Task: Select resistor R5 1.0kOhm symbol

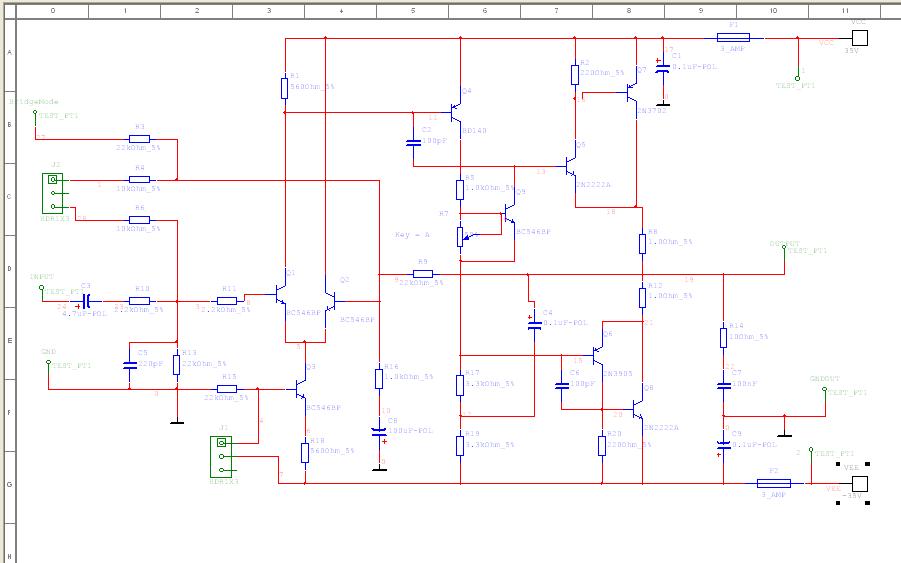Action: 460,190
